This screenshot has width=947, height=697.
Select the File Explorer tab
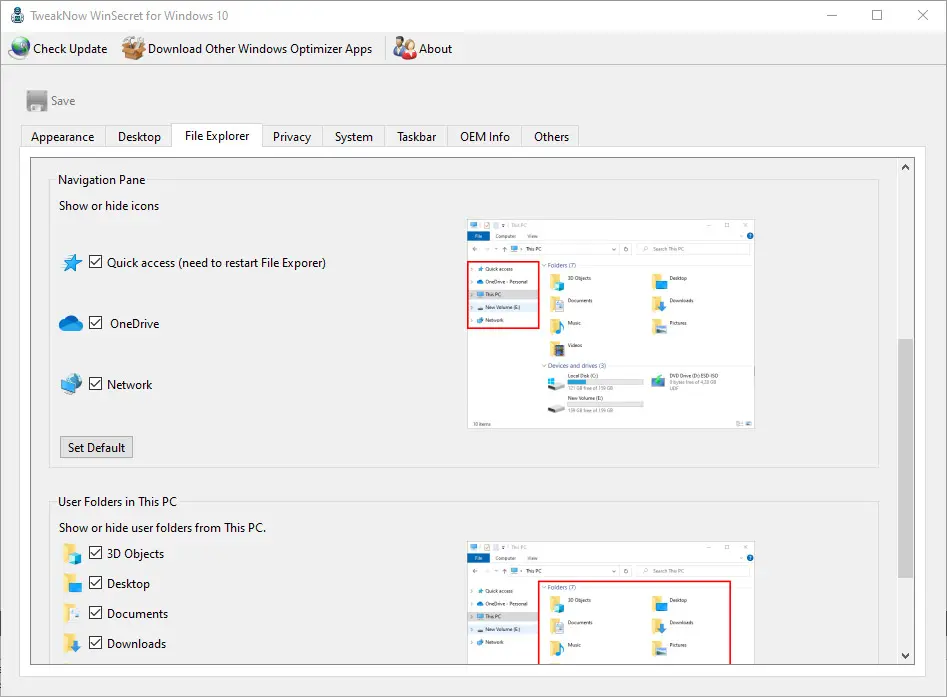(217, 136)
